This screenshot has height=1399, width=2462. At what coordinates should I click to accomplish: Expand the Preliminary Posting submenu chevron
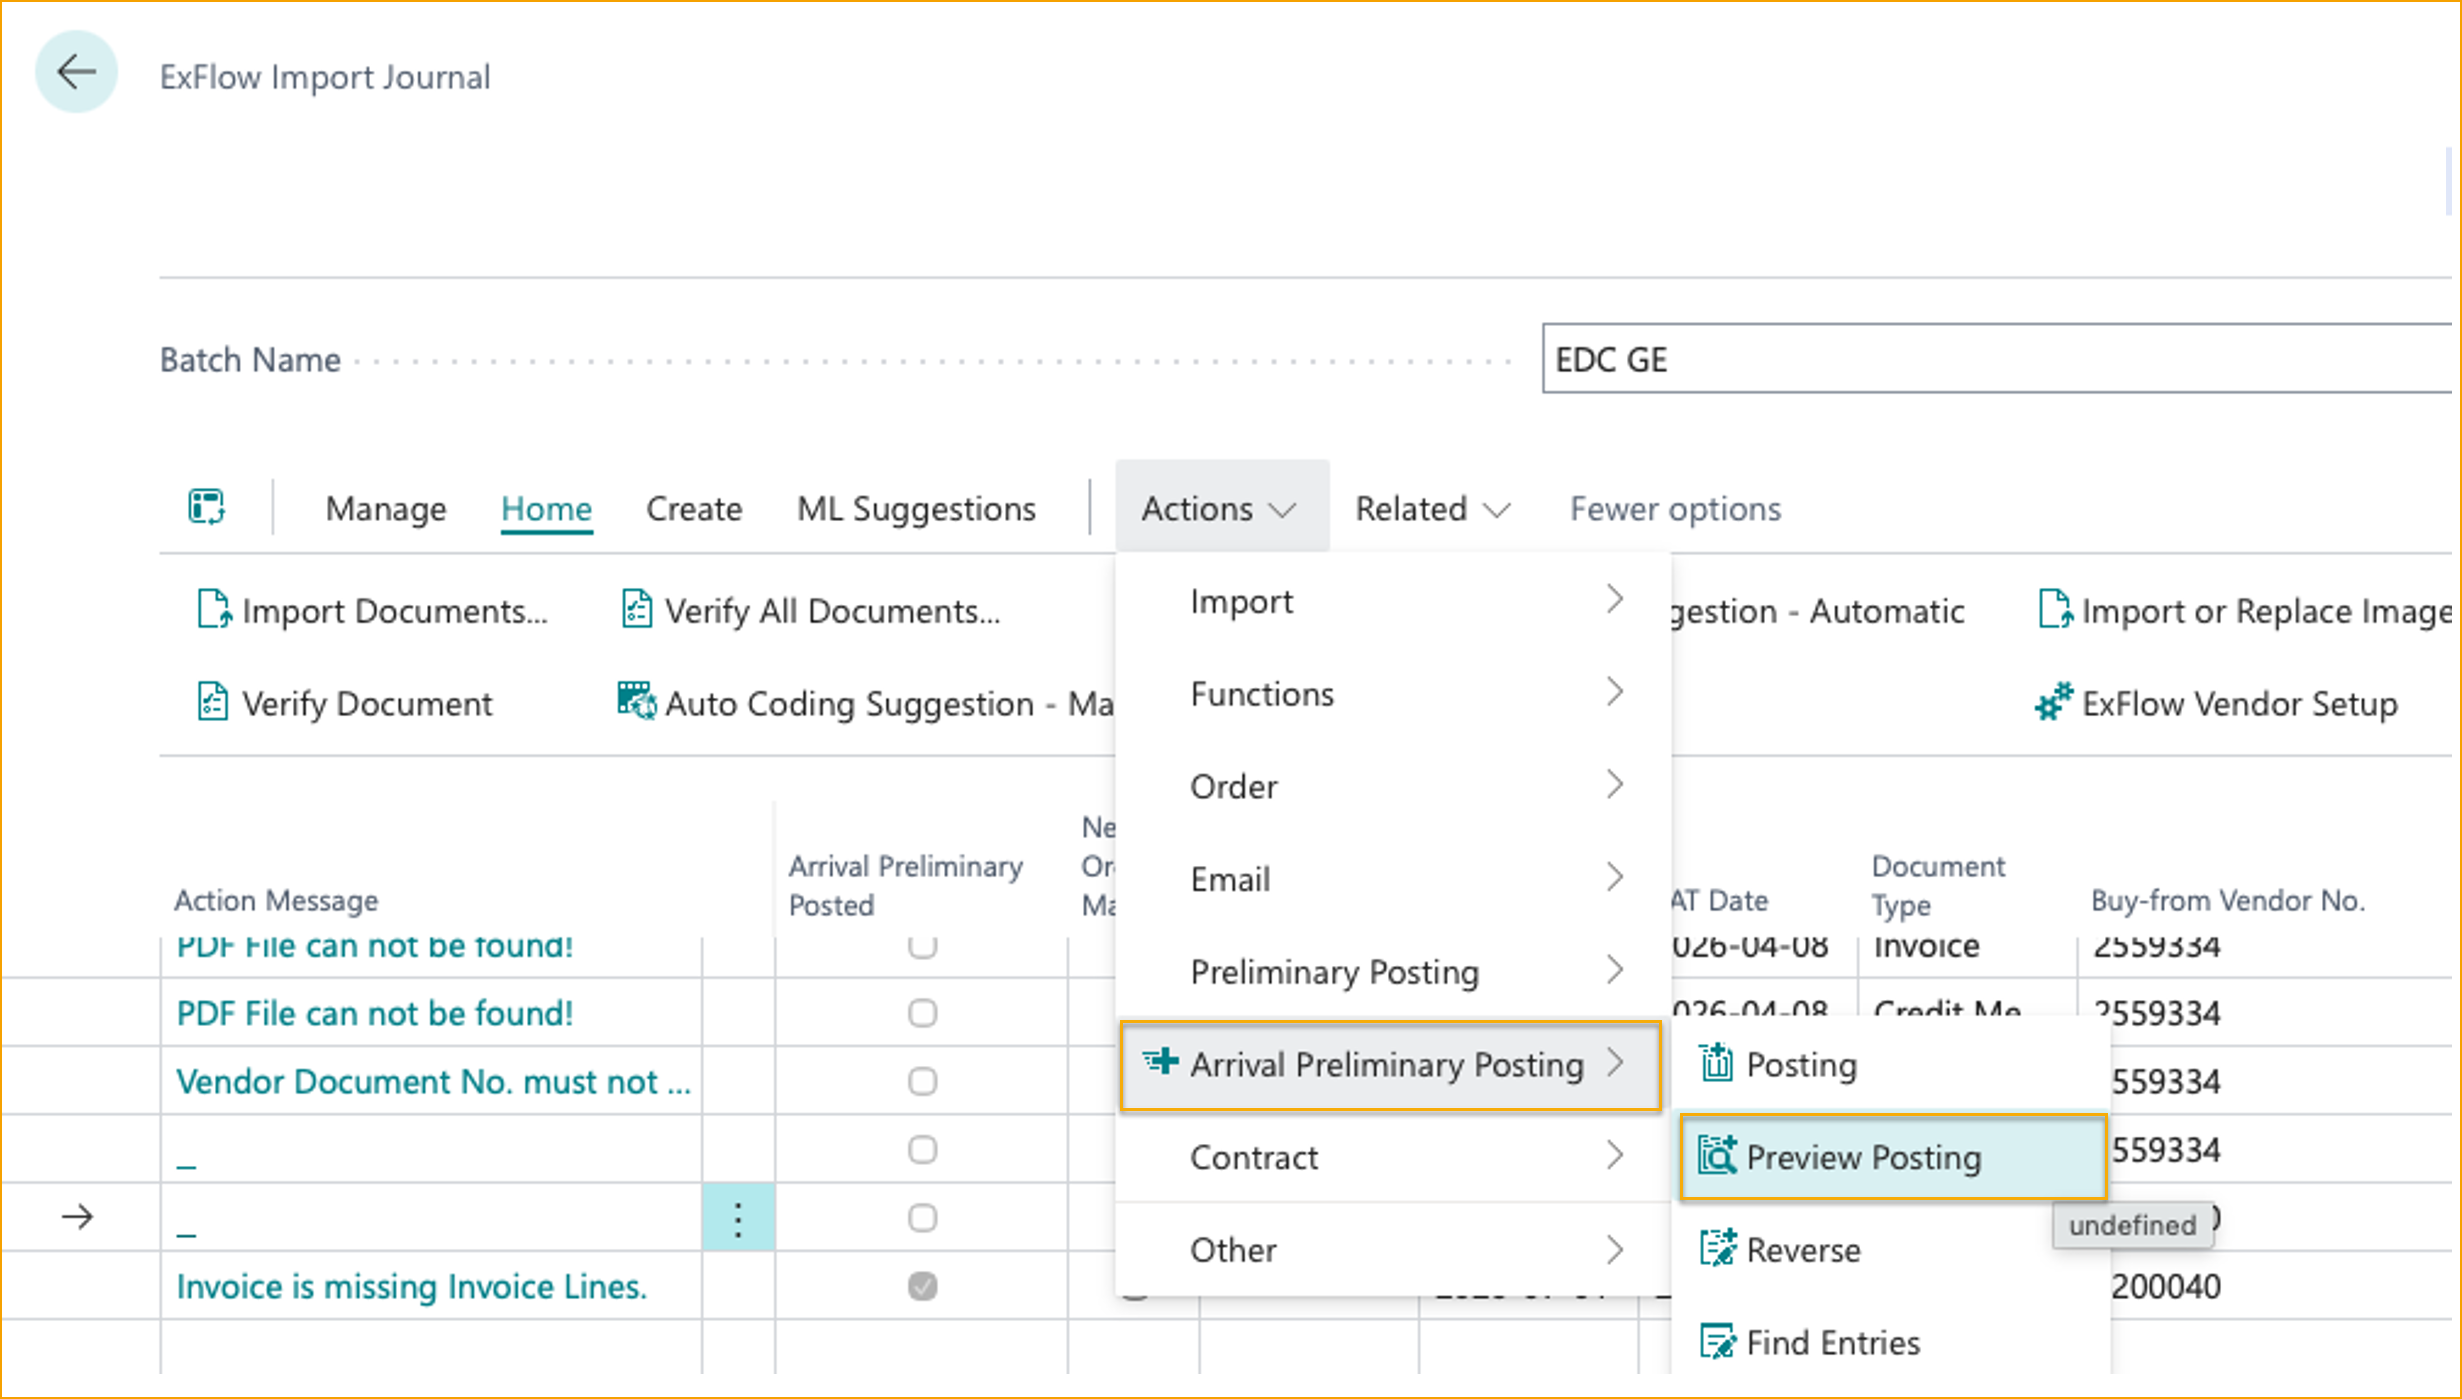click(x=1614, y=970)
